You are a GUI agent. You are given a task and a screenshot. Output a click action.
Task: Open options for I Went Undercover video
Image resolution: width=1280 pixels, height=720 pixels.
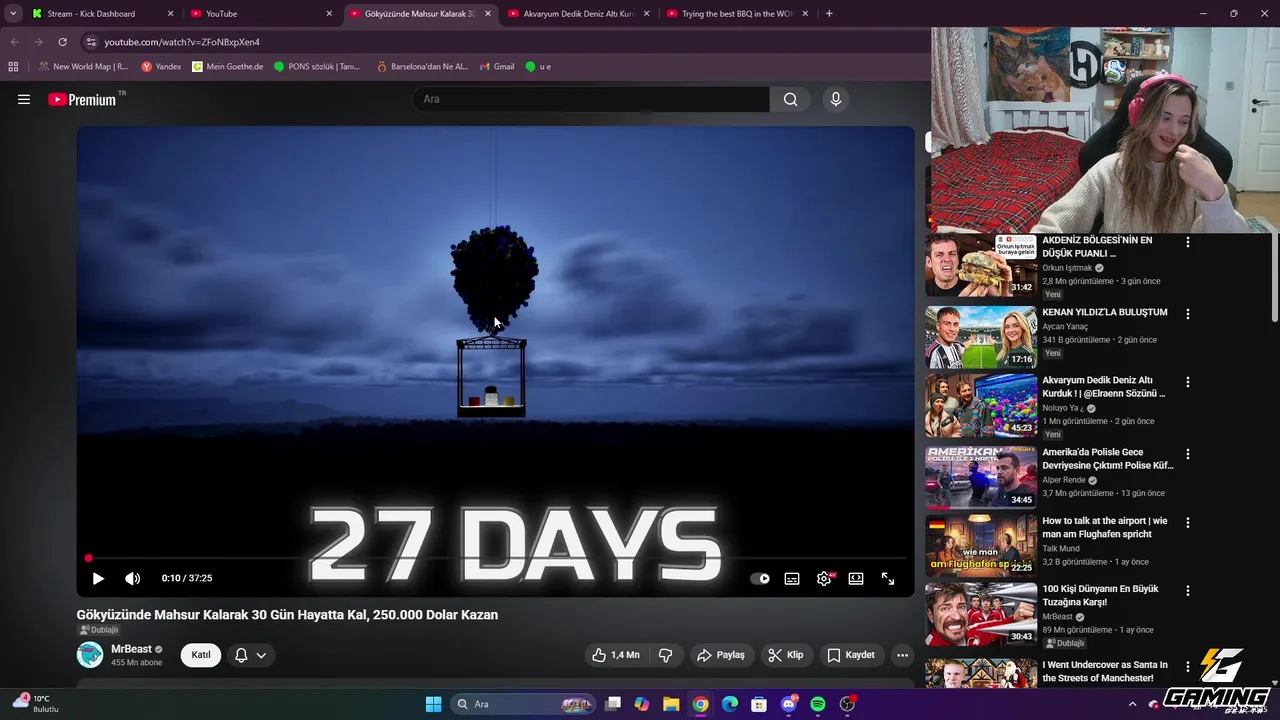[x=1188, y=666]
